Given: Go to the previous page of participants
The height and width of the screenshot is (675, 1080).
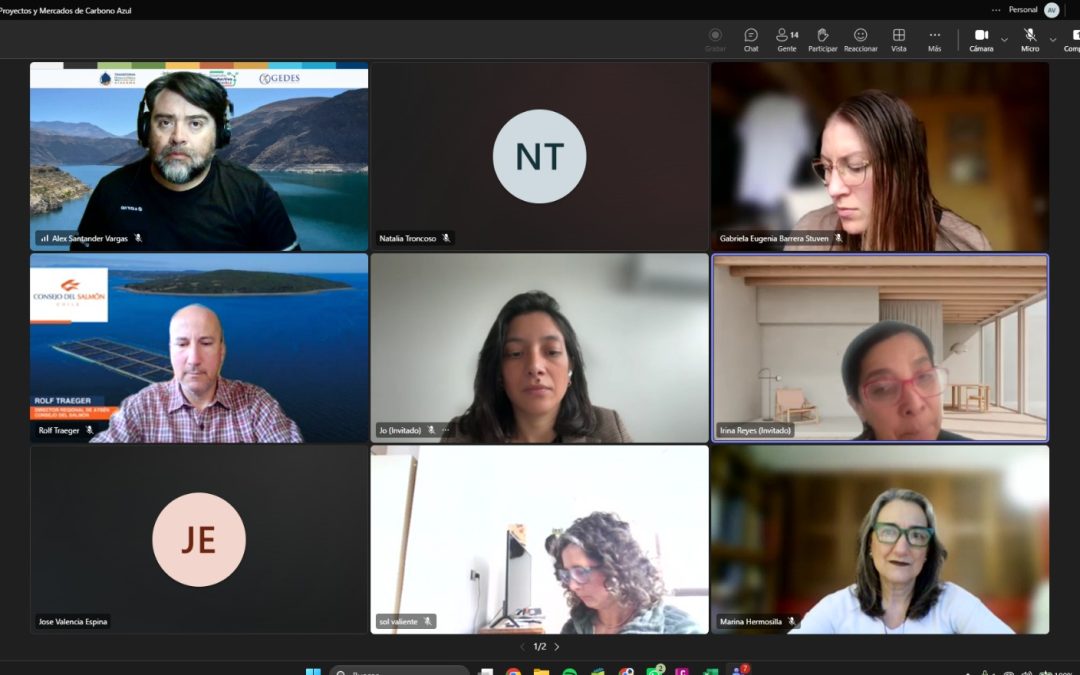Looking at the screenshot, I should (522, 647).
